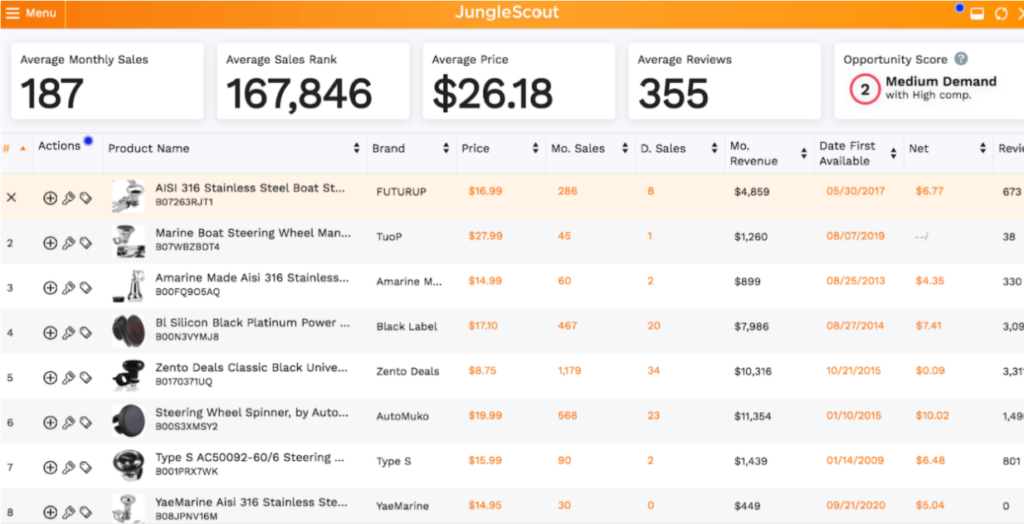
Task: Click the Opportunity Score circle showing 2
Action: 865,90
